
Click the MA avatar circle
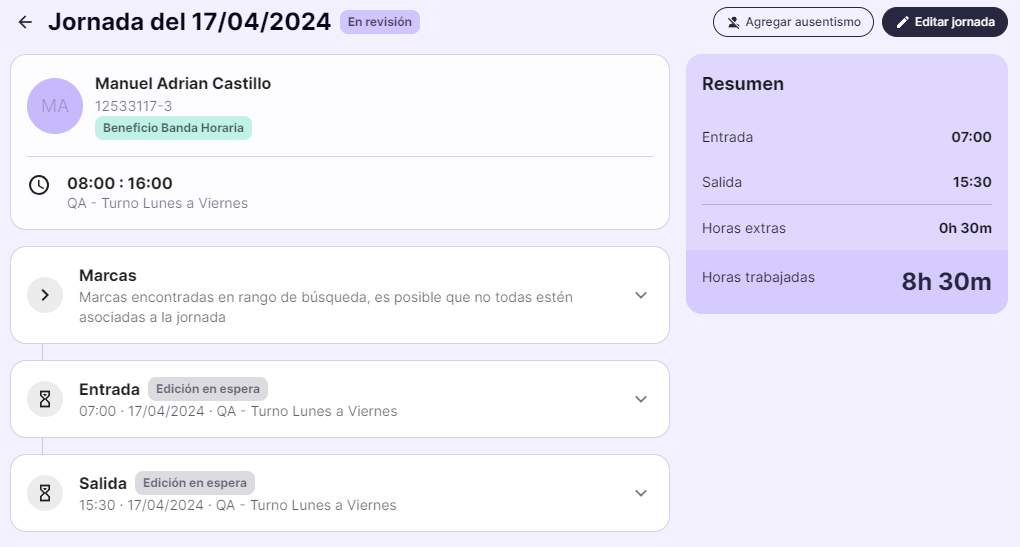click(55, 106)
